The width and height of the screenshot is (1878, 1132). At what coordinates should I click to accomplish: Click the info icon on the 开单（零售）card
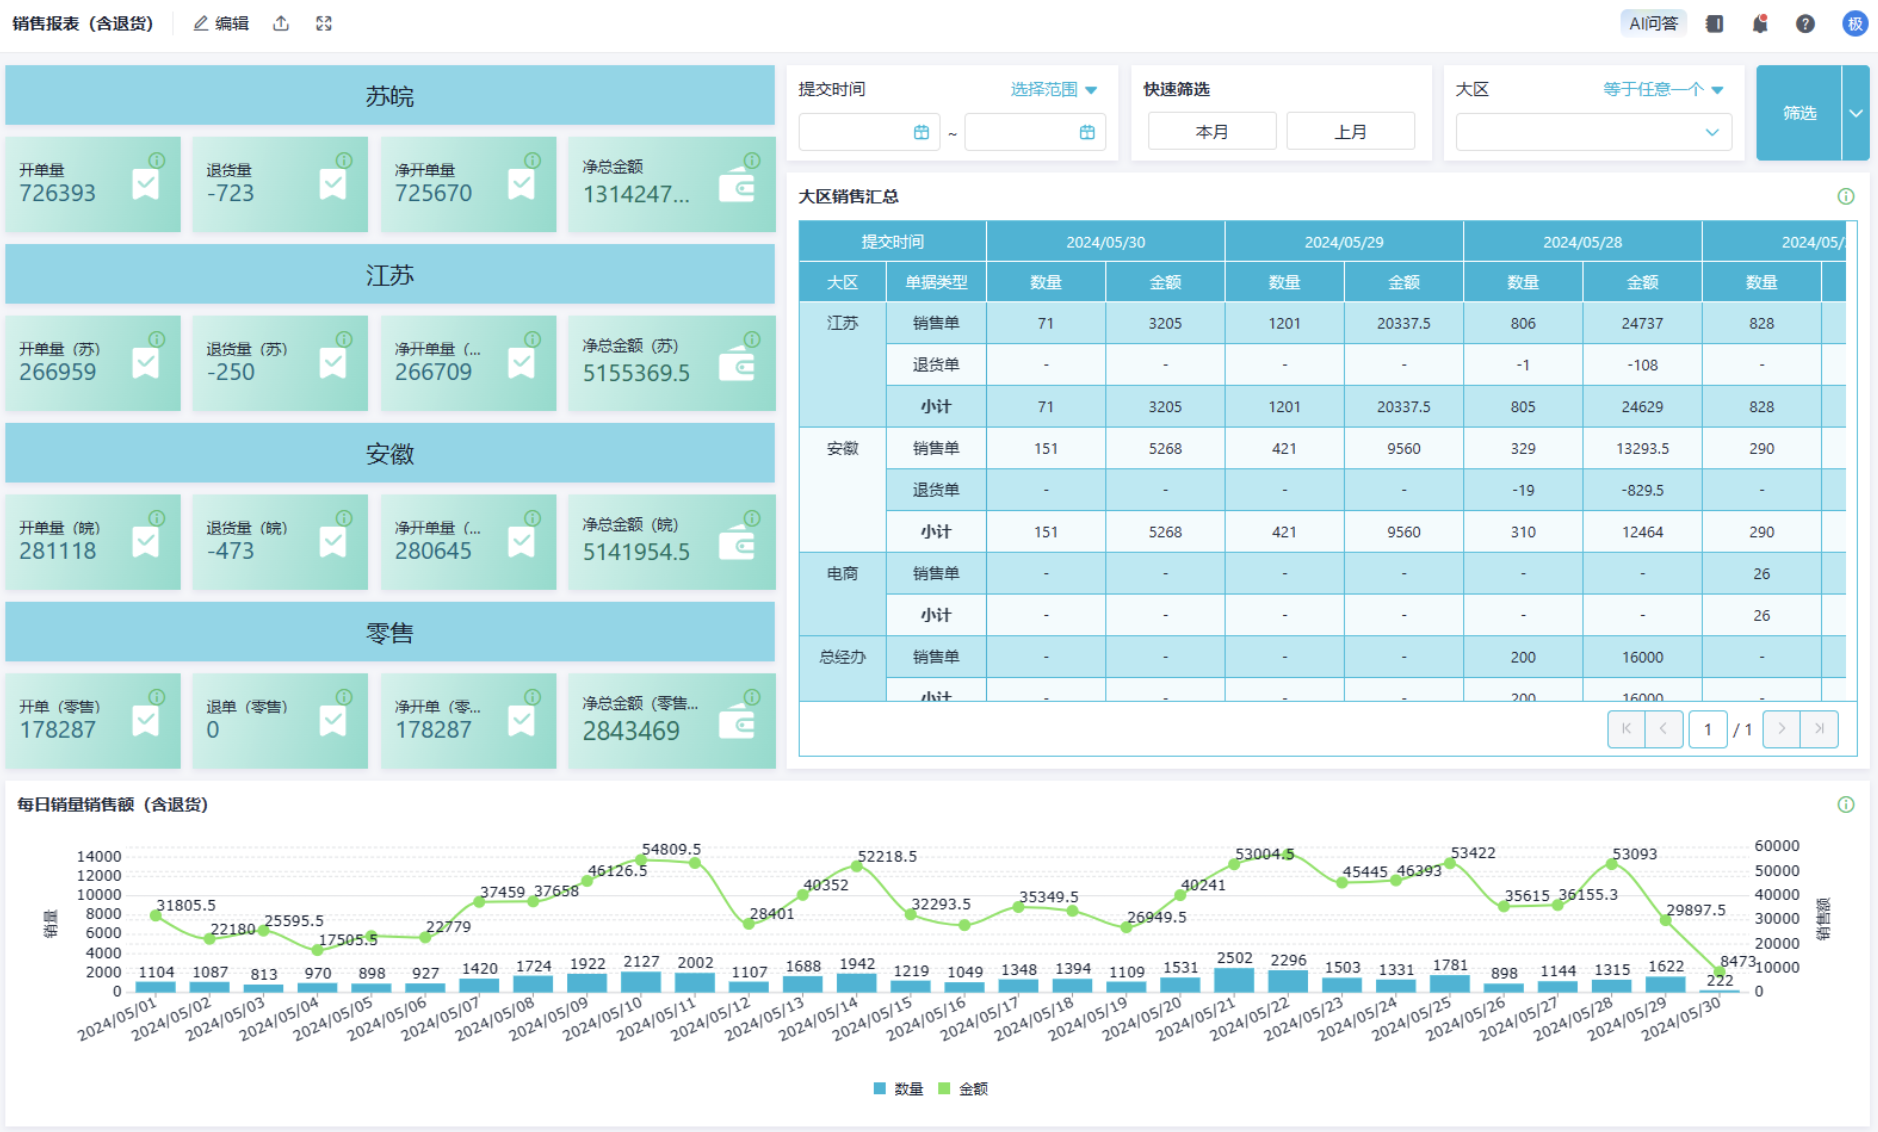click(x=157, y=697)
